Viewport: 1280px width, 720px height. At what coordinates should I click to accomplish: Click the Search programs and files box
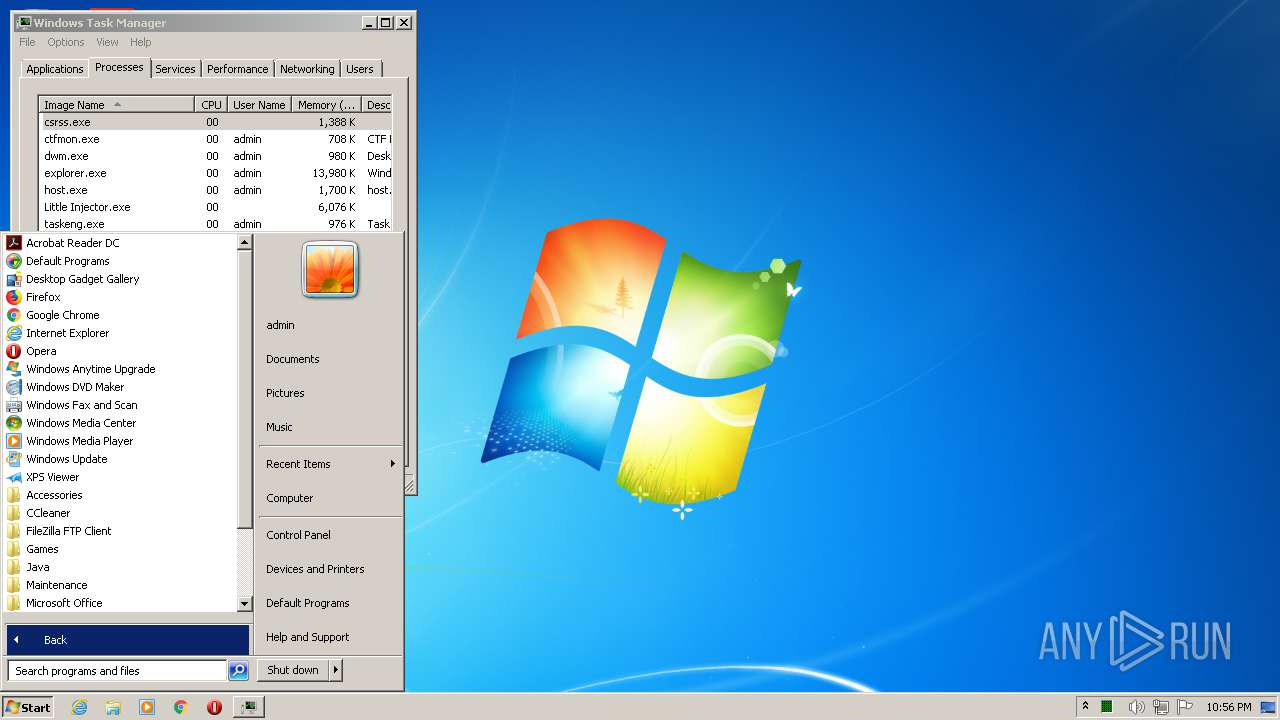[x=117, y=671]
